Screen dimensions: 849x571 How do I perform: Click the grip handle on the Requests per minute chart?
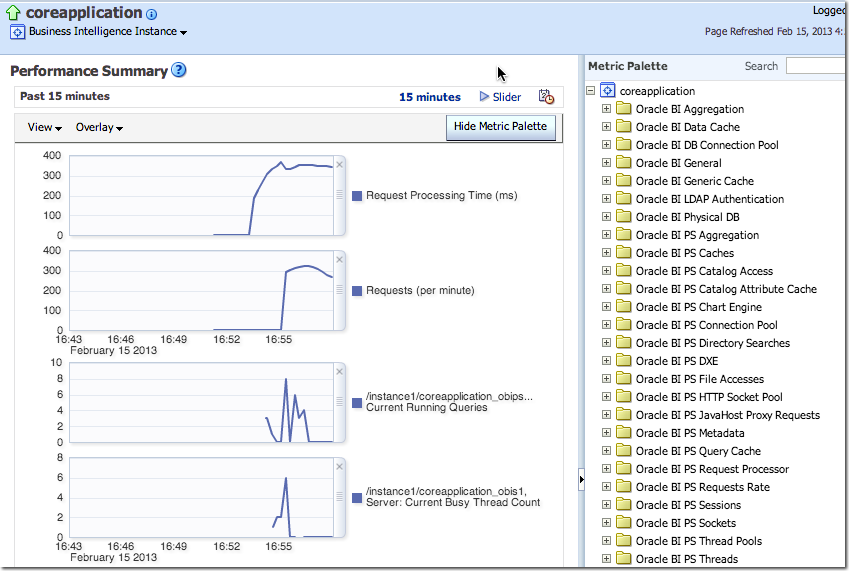tap(339, 290)
